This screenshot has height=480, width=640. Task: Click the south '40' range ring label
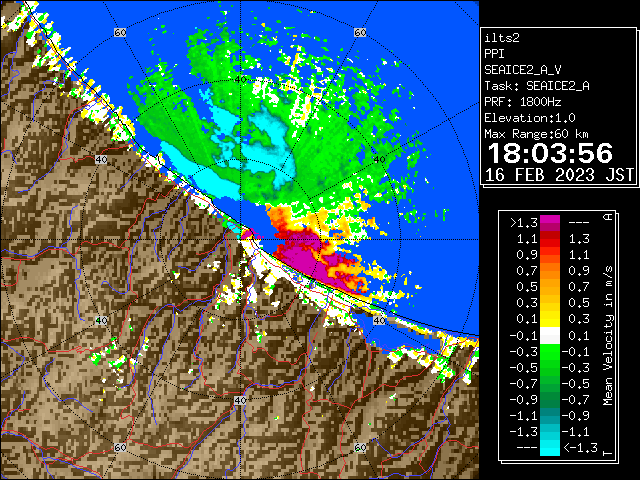tap(240, 400)
